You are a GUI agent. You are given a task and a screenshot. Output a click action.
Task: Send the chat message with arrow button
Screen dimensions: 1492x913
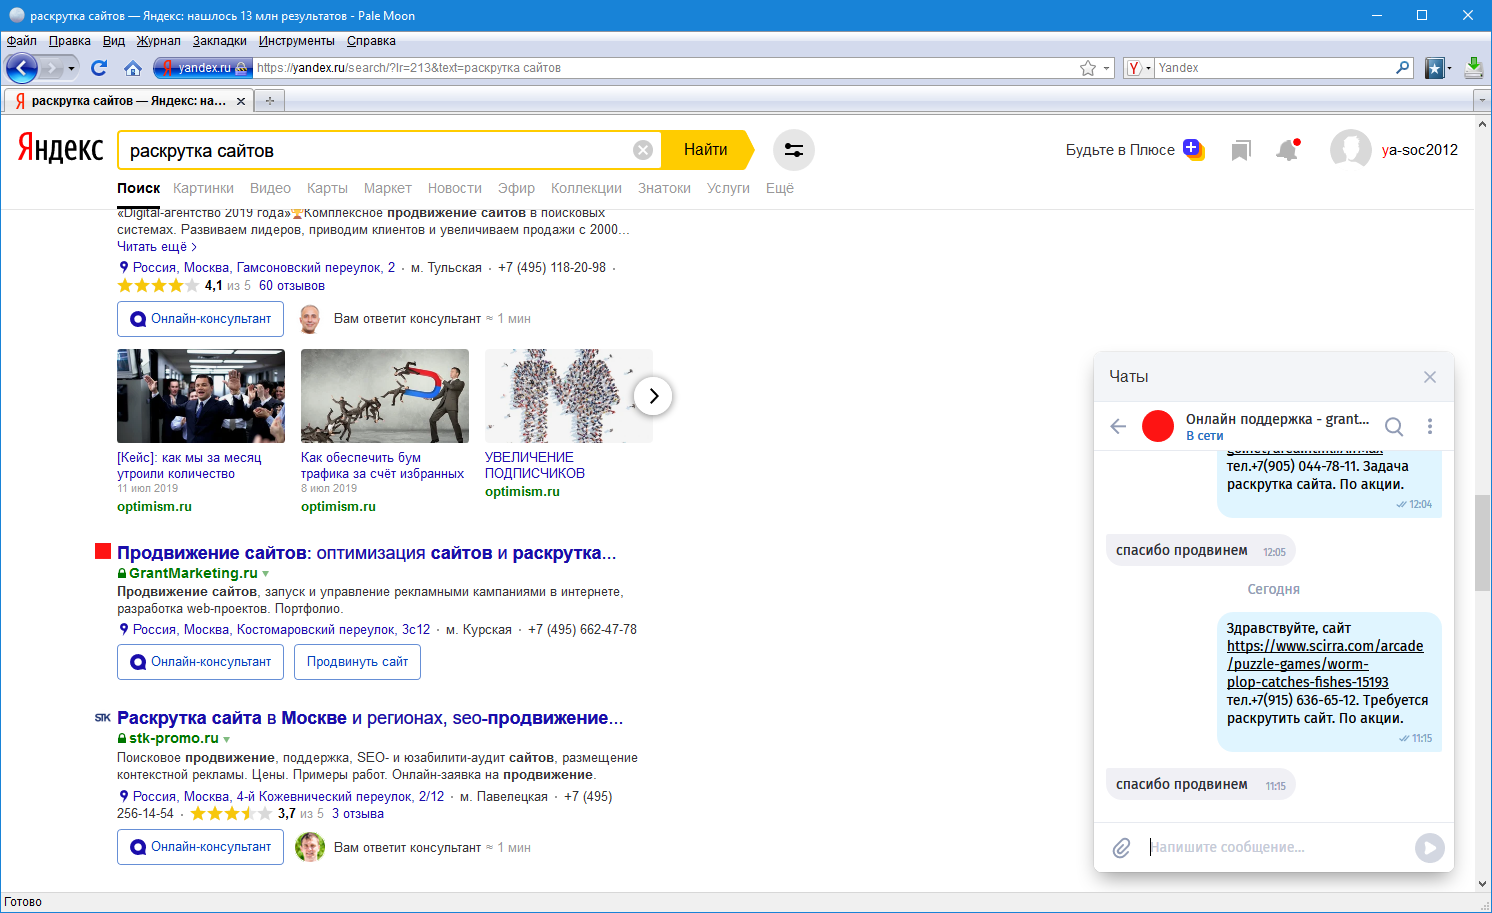(1430, 848)
